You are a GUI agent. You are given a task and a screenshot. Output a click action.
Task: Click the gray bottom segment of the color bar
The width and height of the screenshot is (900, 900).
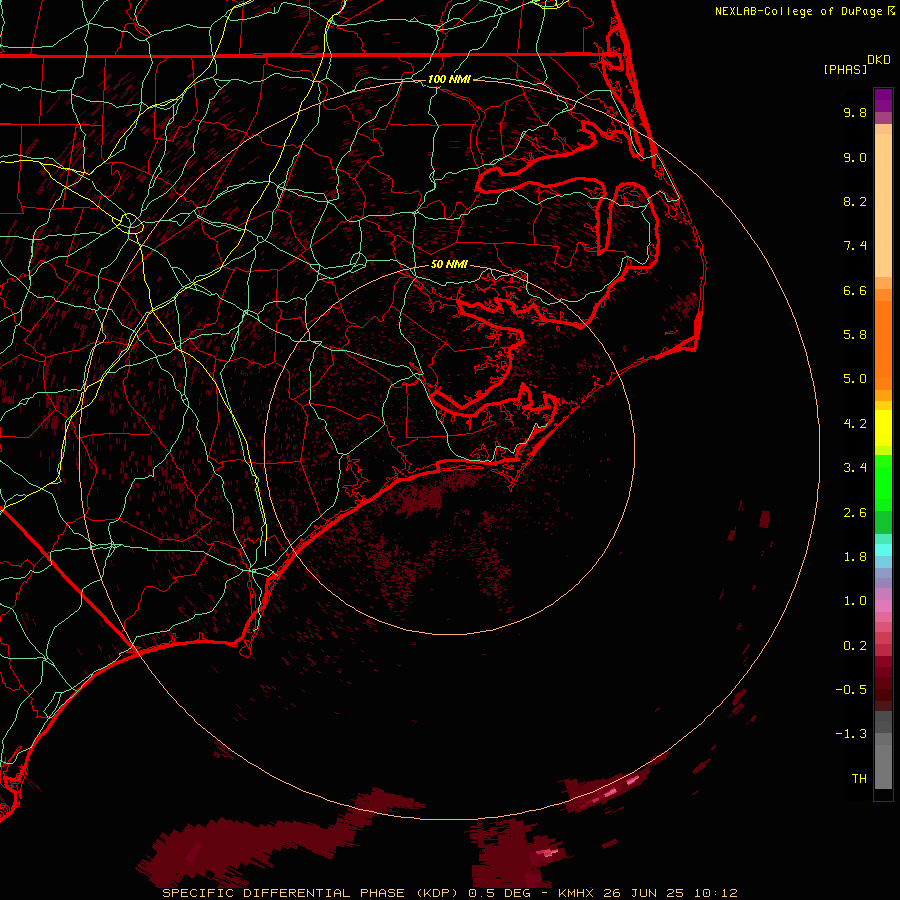[883, 761]
